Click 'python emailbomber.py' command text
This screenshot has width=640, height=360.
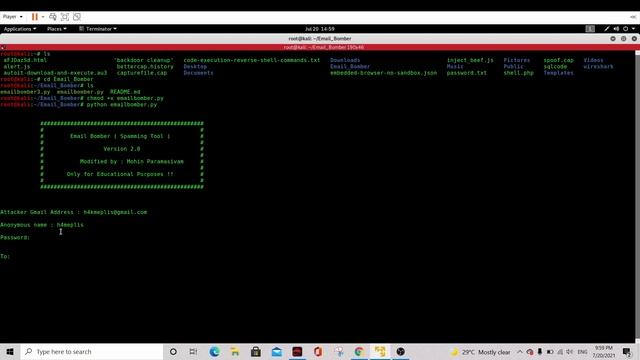122,104
